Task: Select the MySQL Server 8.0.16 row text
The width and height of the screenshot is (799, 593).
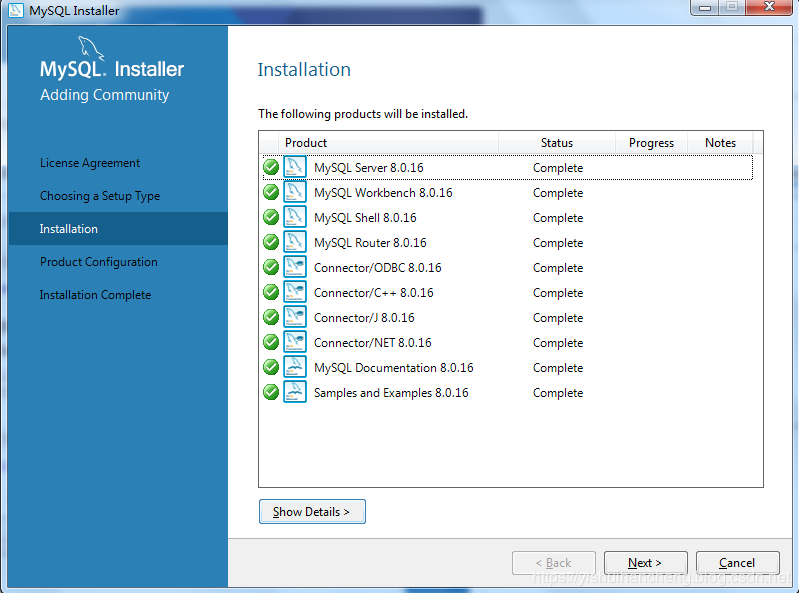Action: pos(368,168)
